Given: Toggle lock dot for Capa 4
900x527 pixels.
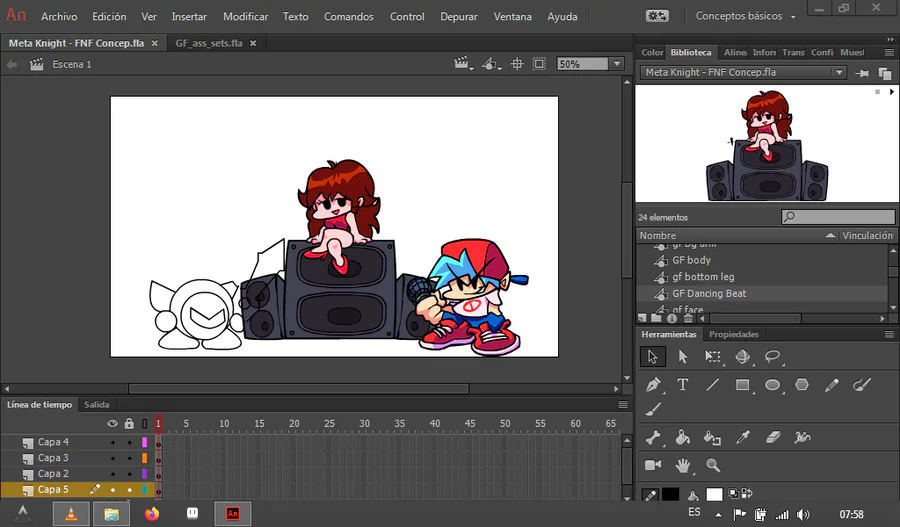Looking at the screenshot, I should (x=129, y=443).
